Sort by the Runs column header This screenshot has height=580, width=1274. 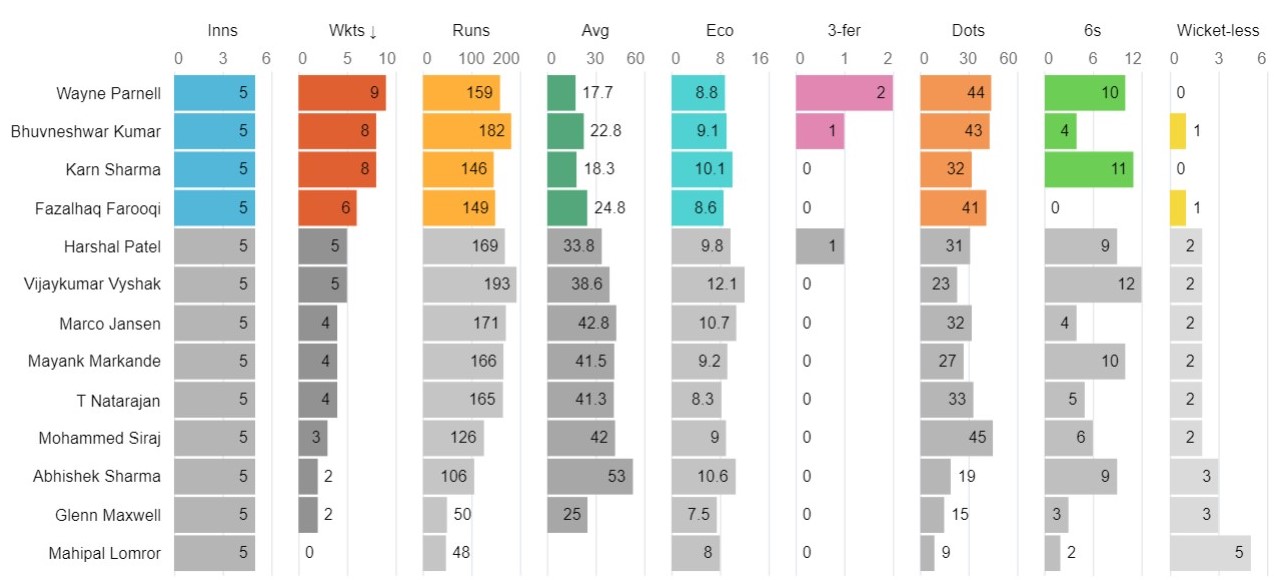[468, 31]
